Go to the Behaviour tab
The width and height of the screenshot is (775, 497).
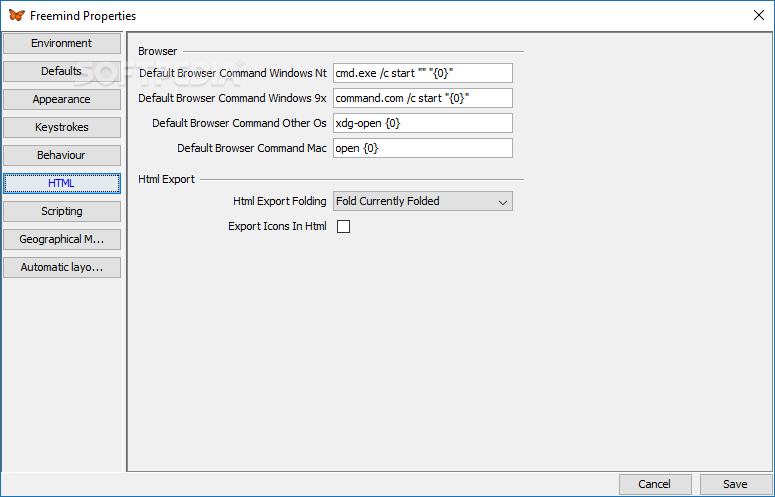[x=62, y=155]
